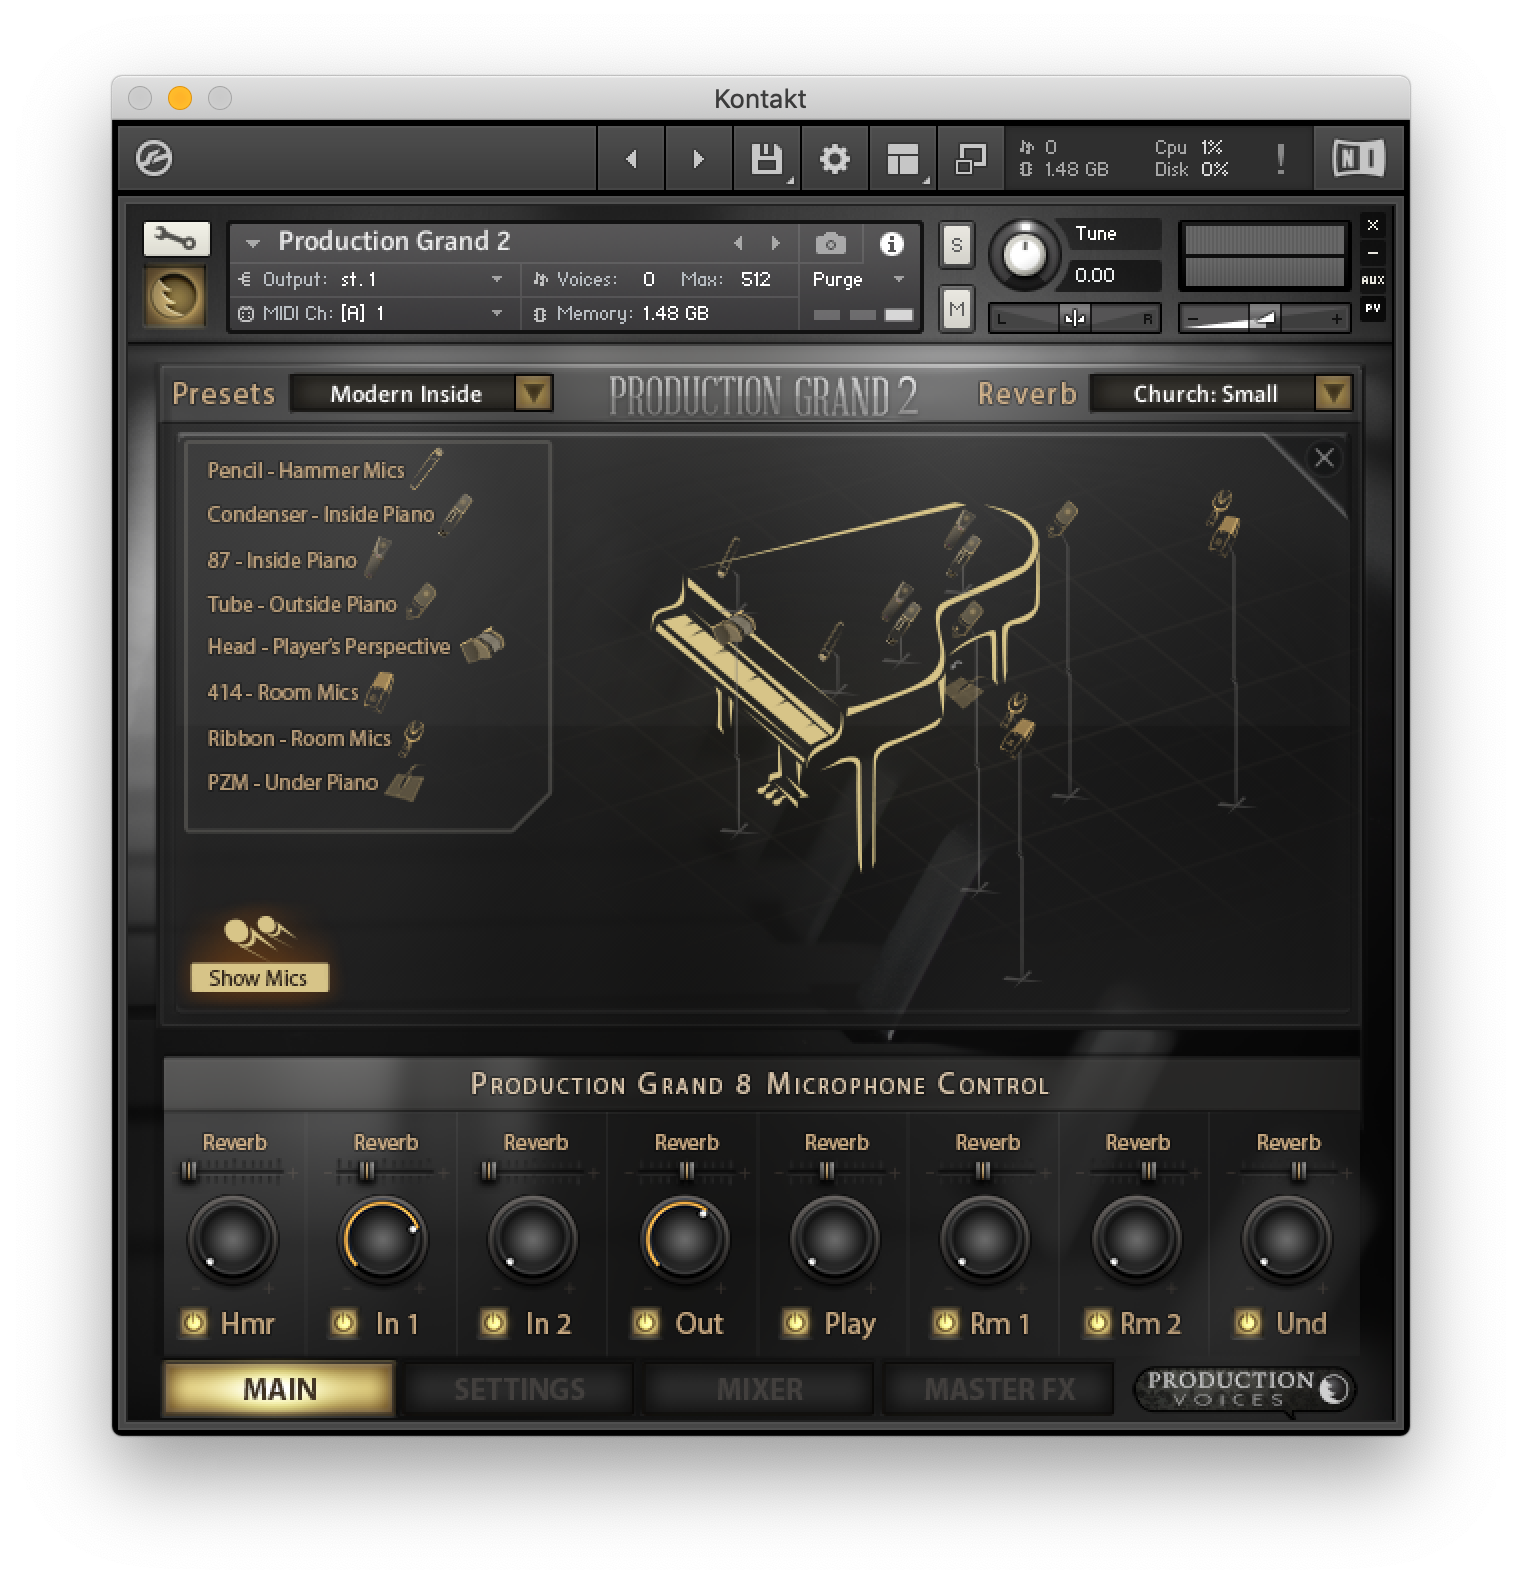Switch to the MIXER tab
Image resolution: width=1522 pixels, height=1584 pixels.
(x=759, y=1389)
